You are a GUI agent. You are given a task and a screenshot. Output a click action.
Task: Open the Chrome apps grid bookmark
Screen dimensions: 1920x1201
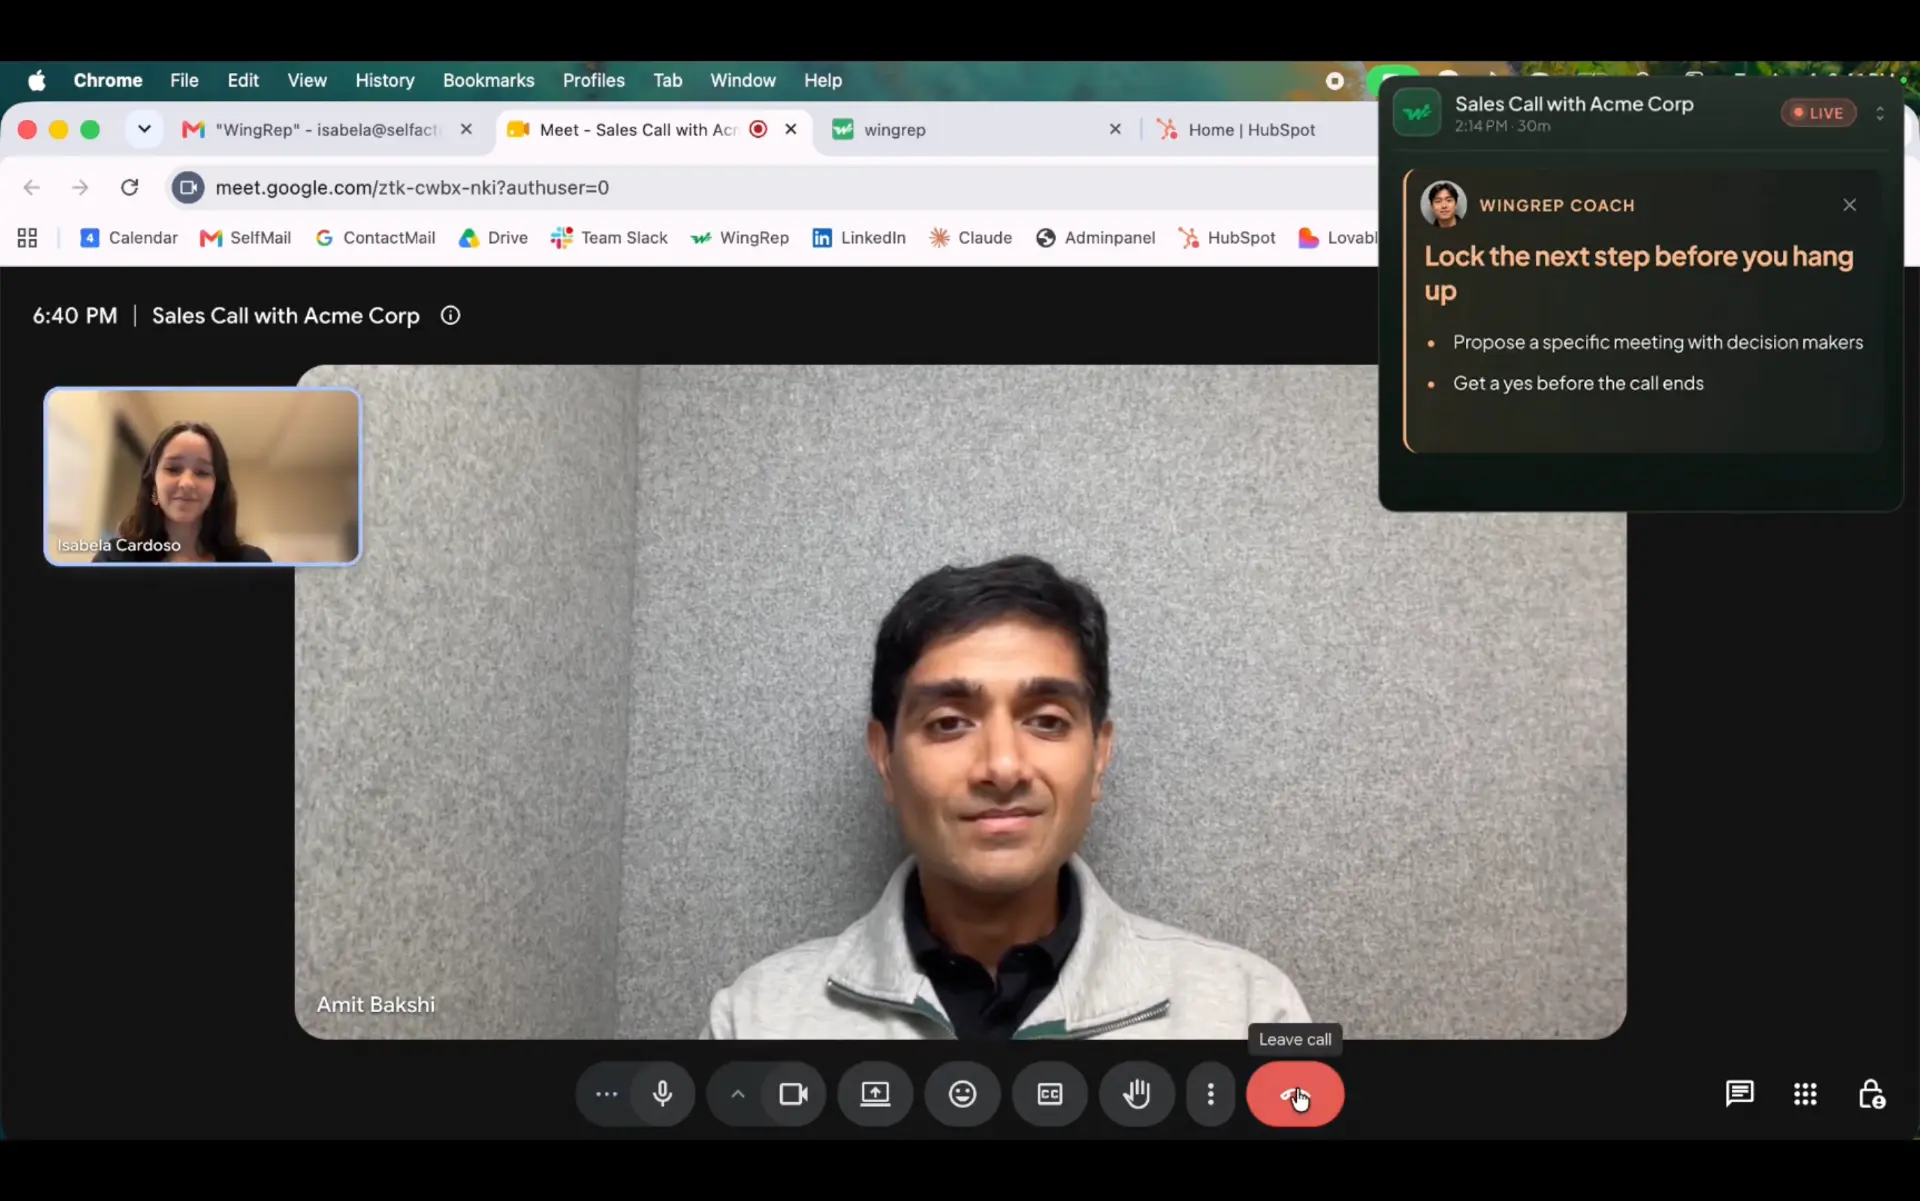click(x=27, y=238)
